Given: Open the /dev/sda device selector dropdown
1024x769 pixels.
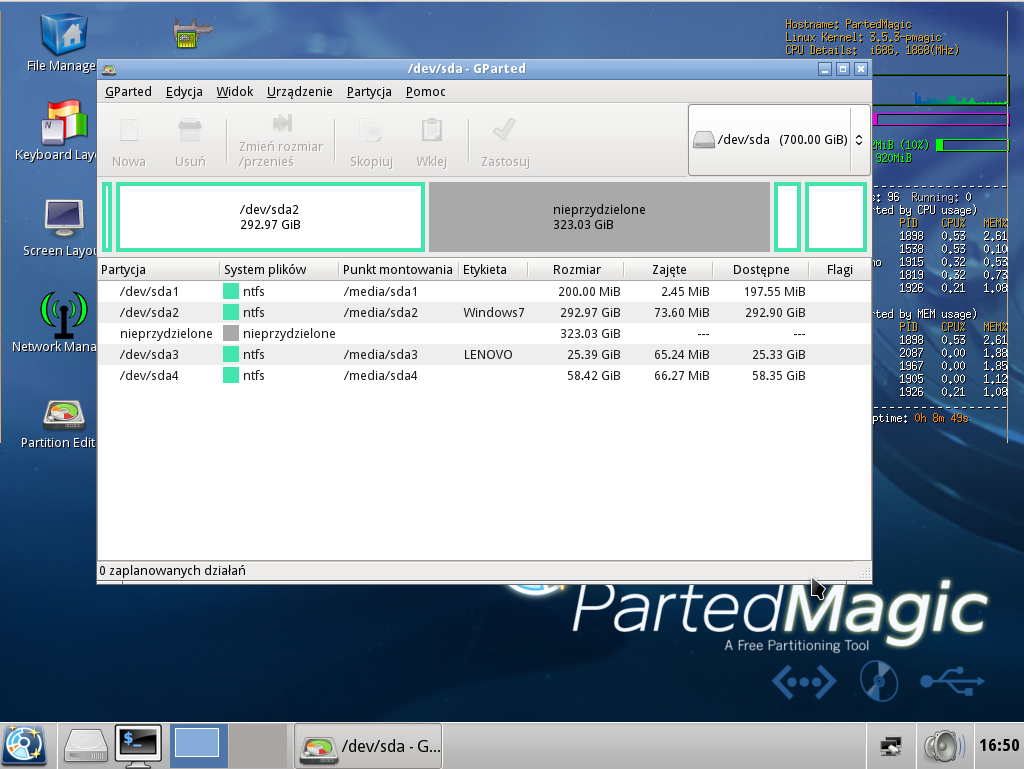Looking at the screenshot, I should [779, 140].
